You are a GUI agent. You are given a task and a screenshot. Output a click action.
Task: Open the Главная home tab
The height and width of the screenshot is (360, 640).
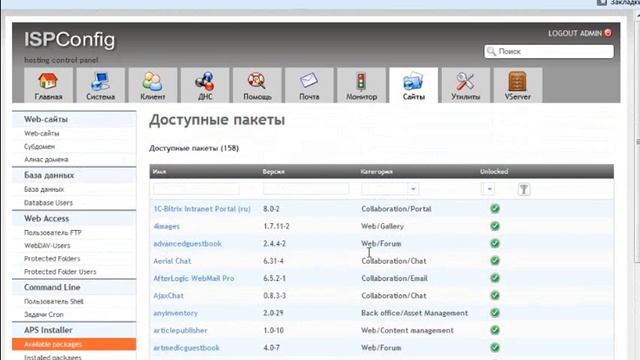[x=48, y=85]
